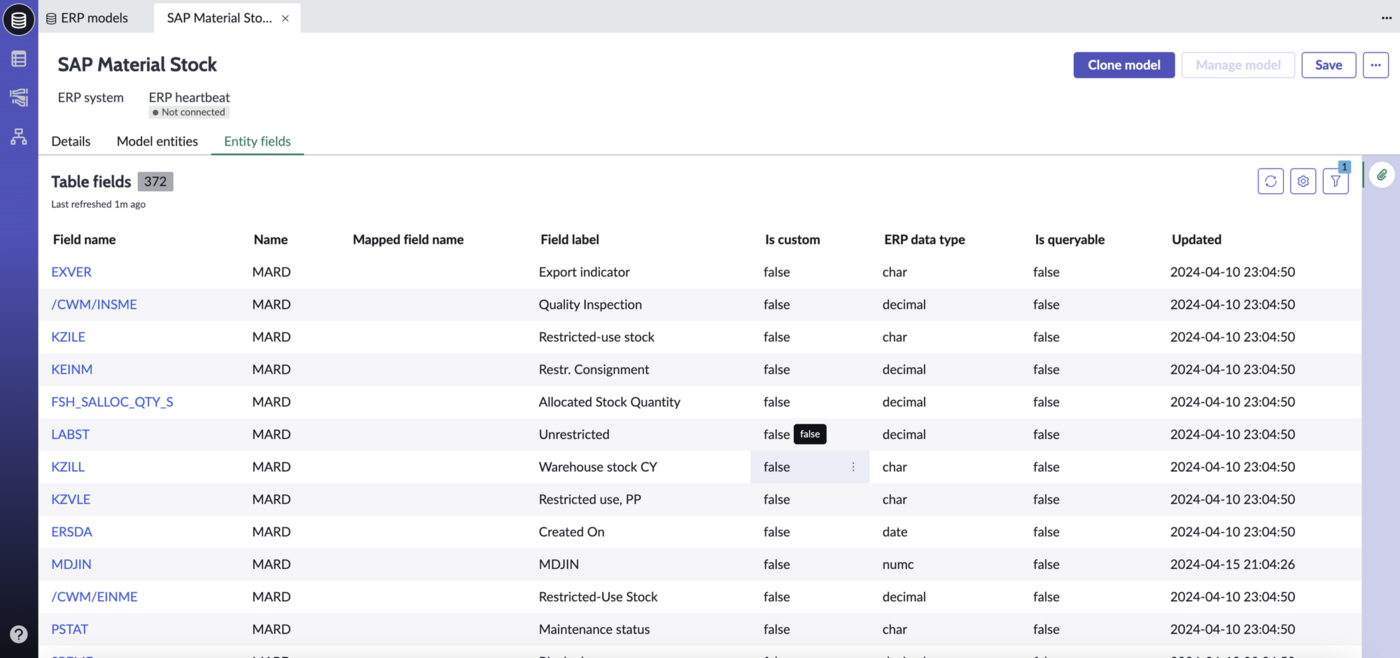Open table settings gear icon

click(x=1303, y=181)
